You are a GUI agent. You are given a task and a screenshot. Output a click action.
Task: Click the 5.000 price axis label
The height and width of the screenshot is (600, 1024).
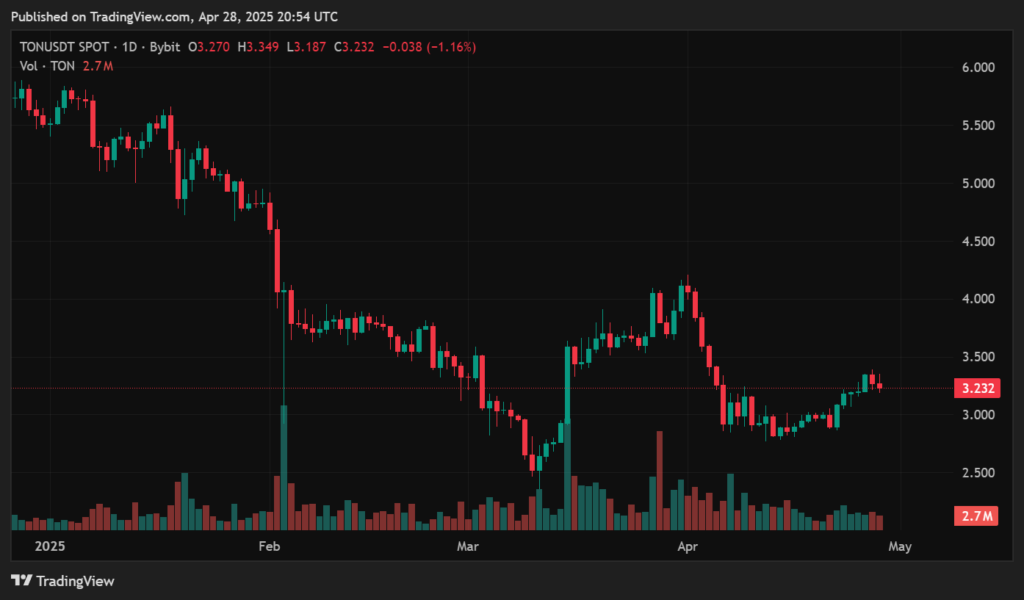(978, 183)
